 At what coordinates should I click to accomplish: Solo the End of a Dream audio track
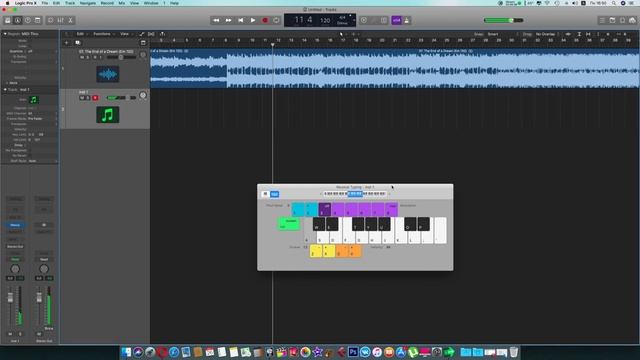[88, 57]
